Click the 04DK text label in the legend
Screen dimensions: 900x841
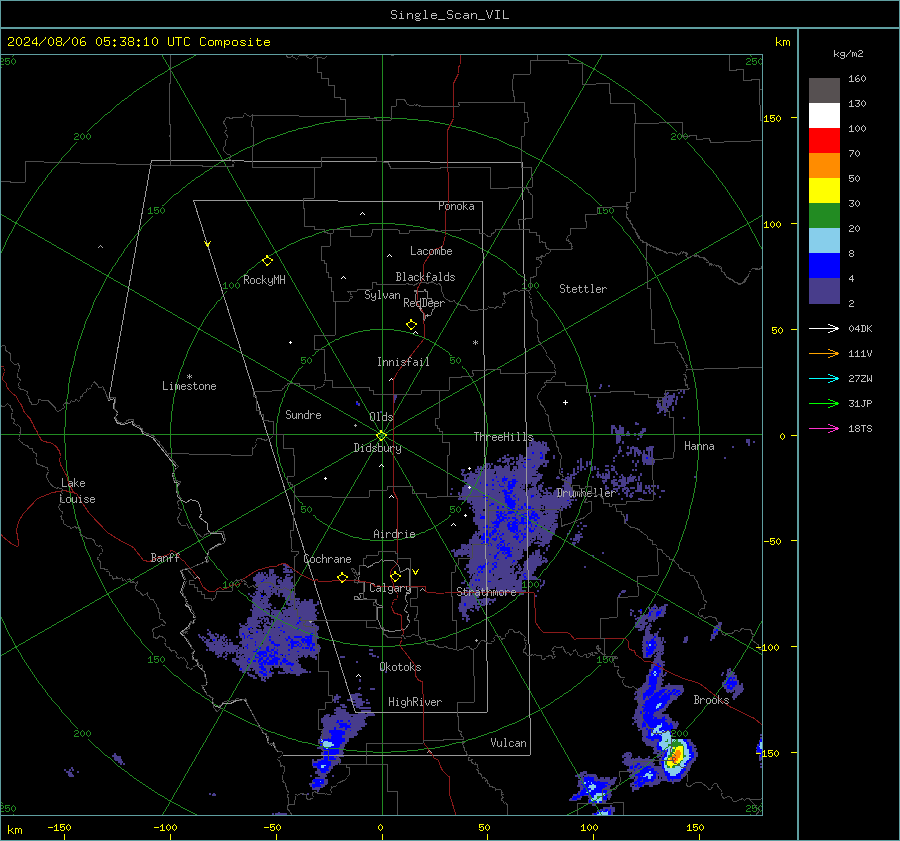point(860,329)
